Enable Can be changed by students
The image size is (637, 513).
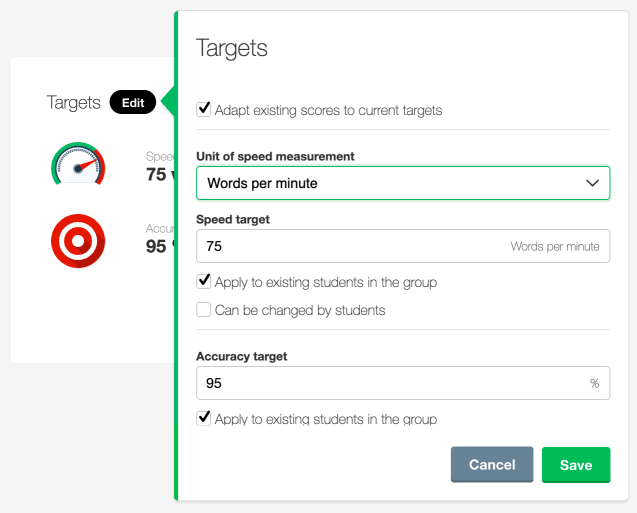click(x=204, y=310)
